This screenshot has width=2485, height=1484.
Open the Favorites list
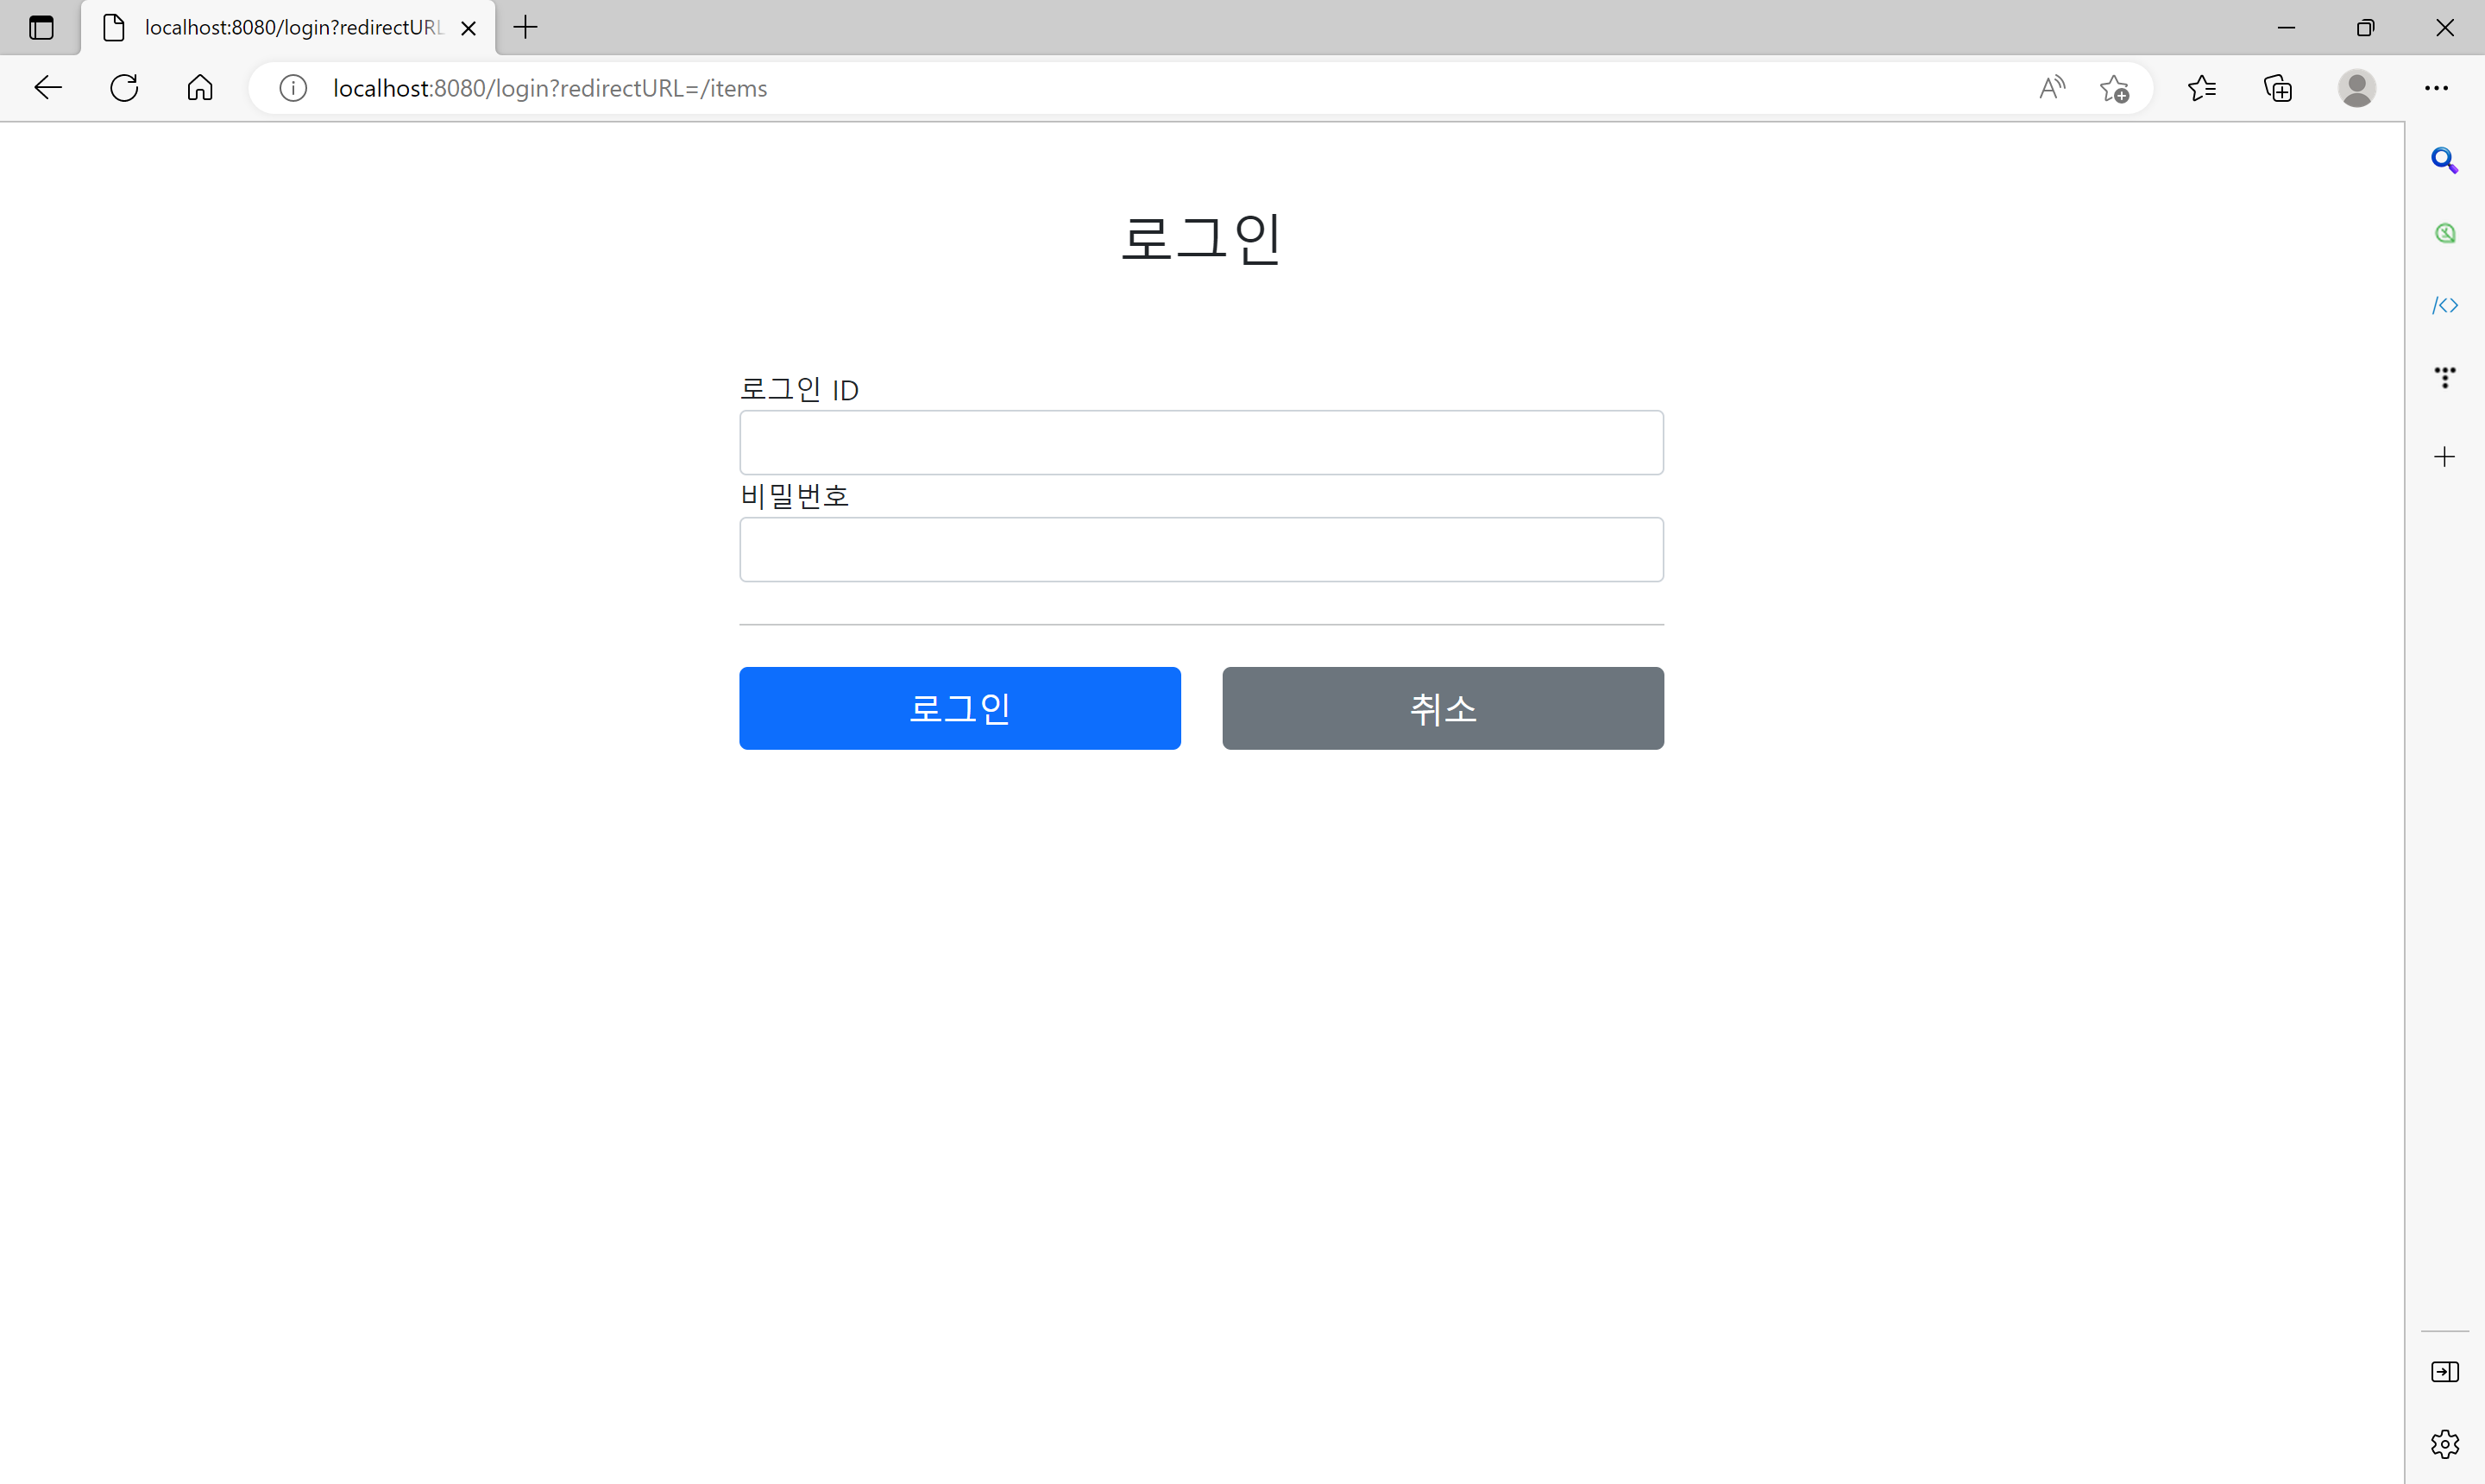[2201, 88]
